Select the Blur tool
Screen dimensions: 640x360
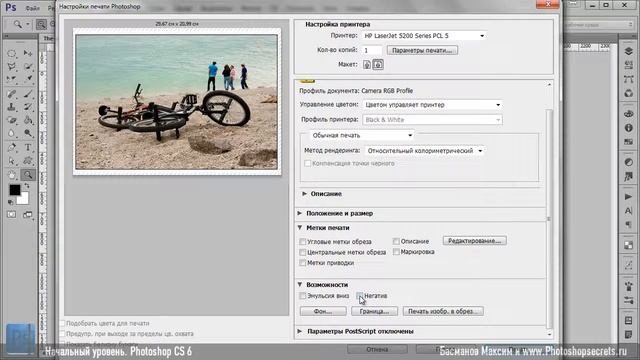tap(11, 133)
